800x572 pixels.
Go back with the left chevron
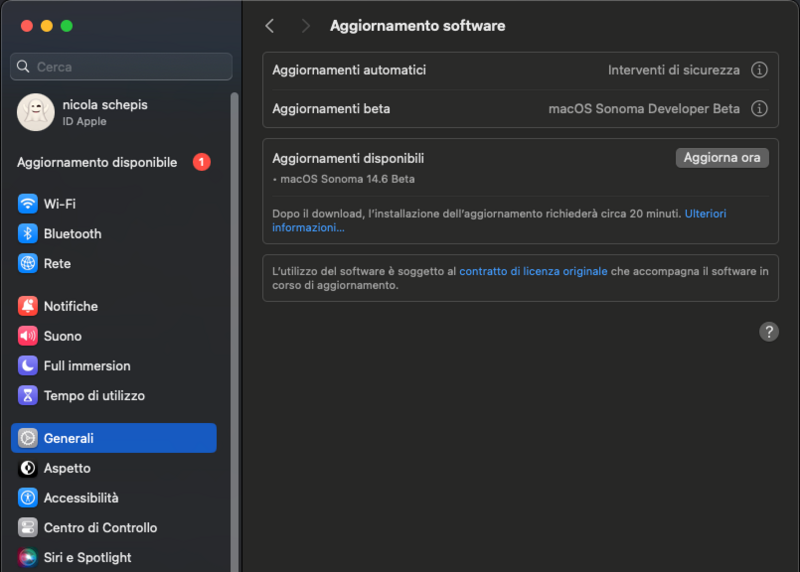click(270, 26)
